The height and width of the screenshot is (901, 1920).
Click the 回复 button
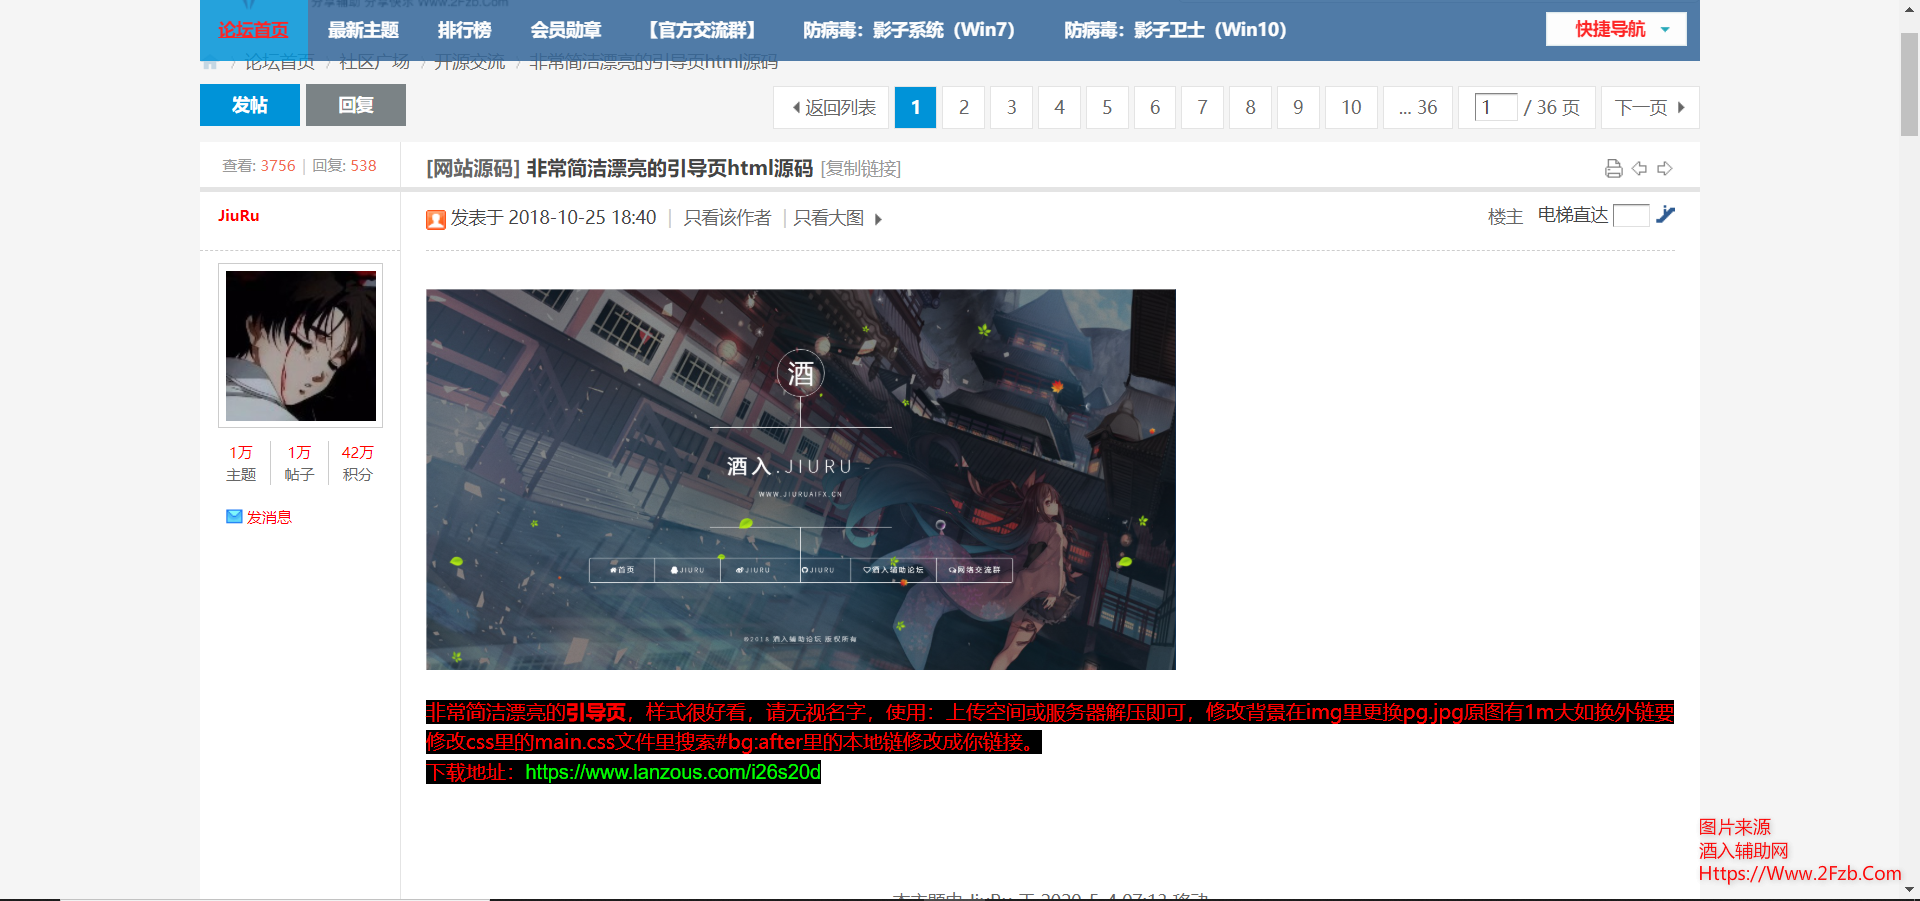pyautogui.click(x=356, y=105)
